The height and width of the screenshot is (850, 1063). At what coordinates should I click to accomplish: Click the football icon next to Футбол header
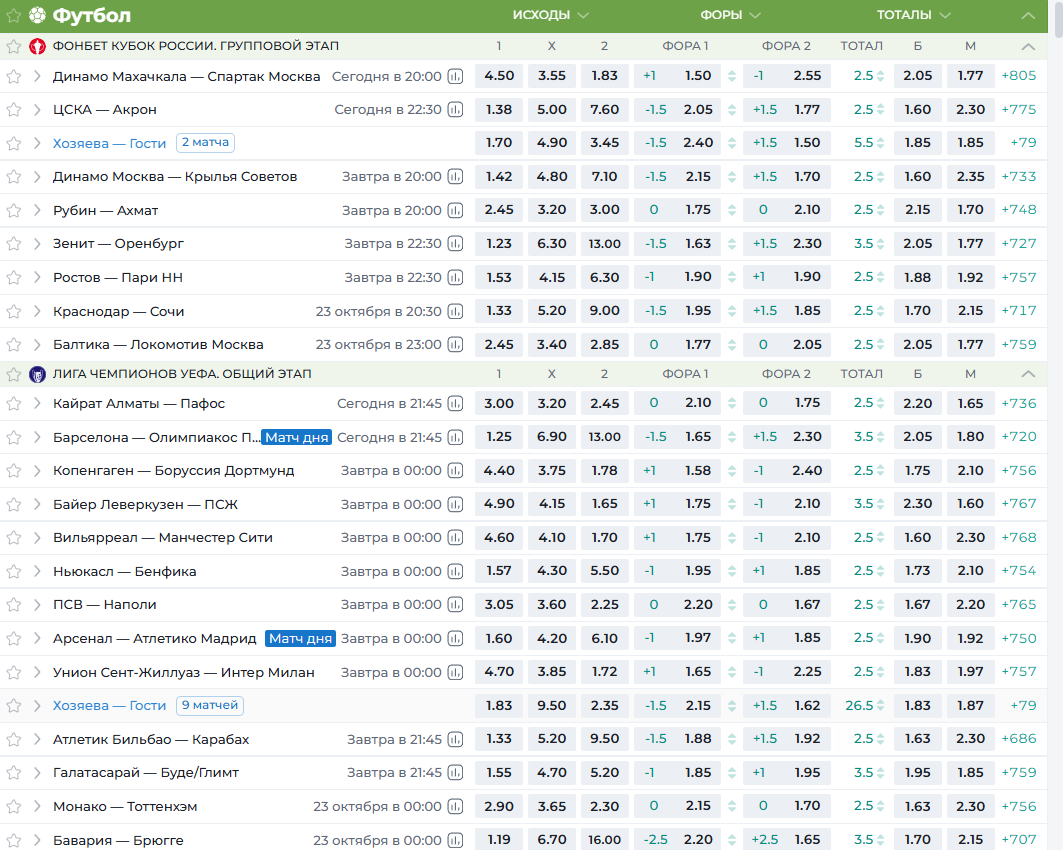point(37,15)
